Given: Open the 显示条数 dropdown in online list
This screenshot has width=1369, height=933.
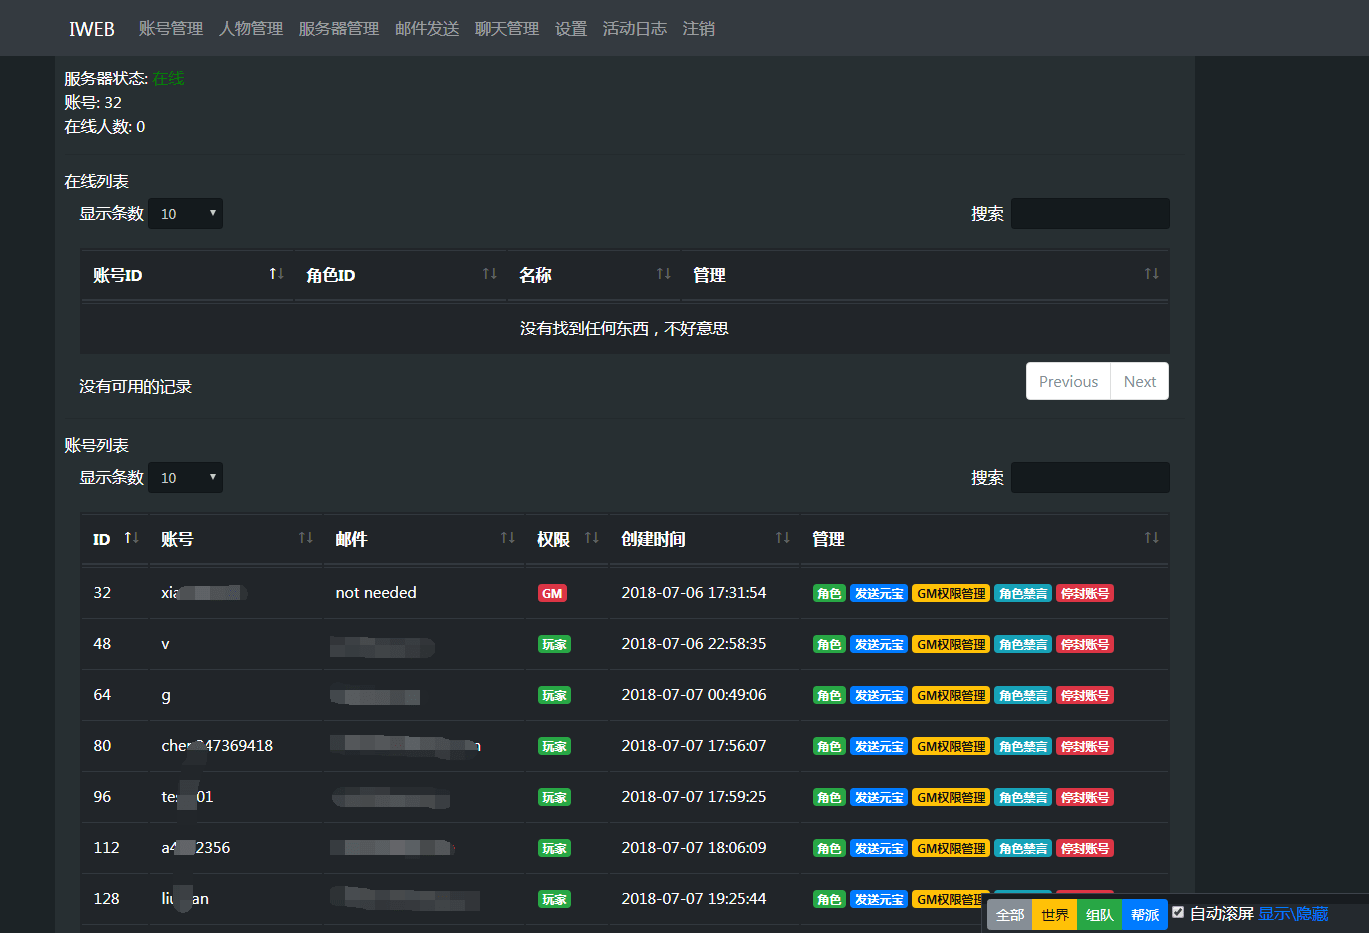Looking at the screenshot, I should [x=185, y=213].
